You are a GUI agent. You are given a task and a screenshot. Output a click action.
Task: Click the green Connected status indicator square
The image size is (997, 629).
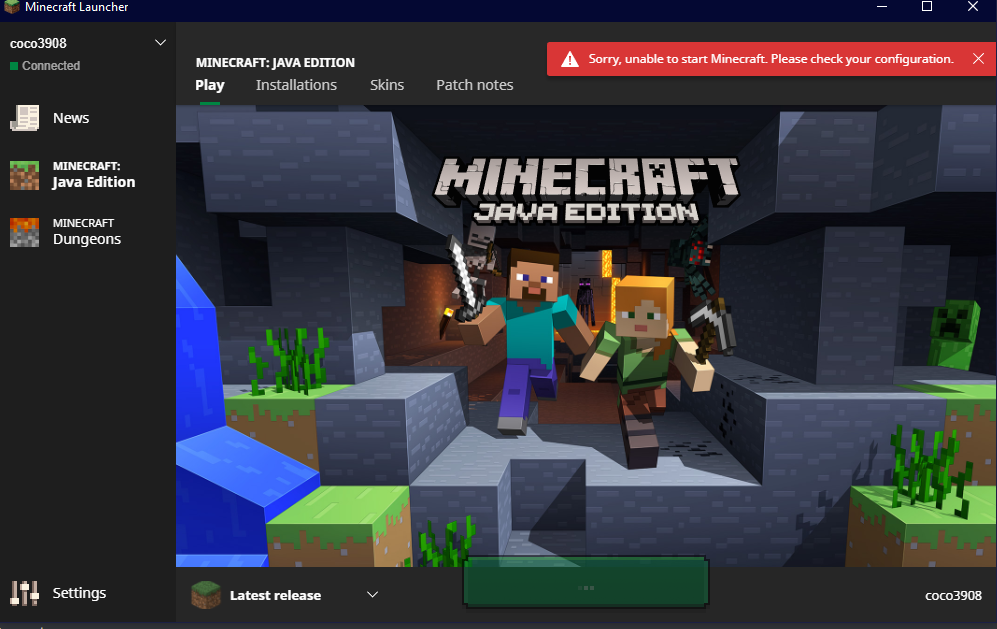click(x=13, y=66)
